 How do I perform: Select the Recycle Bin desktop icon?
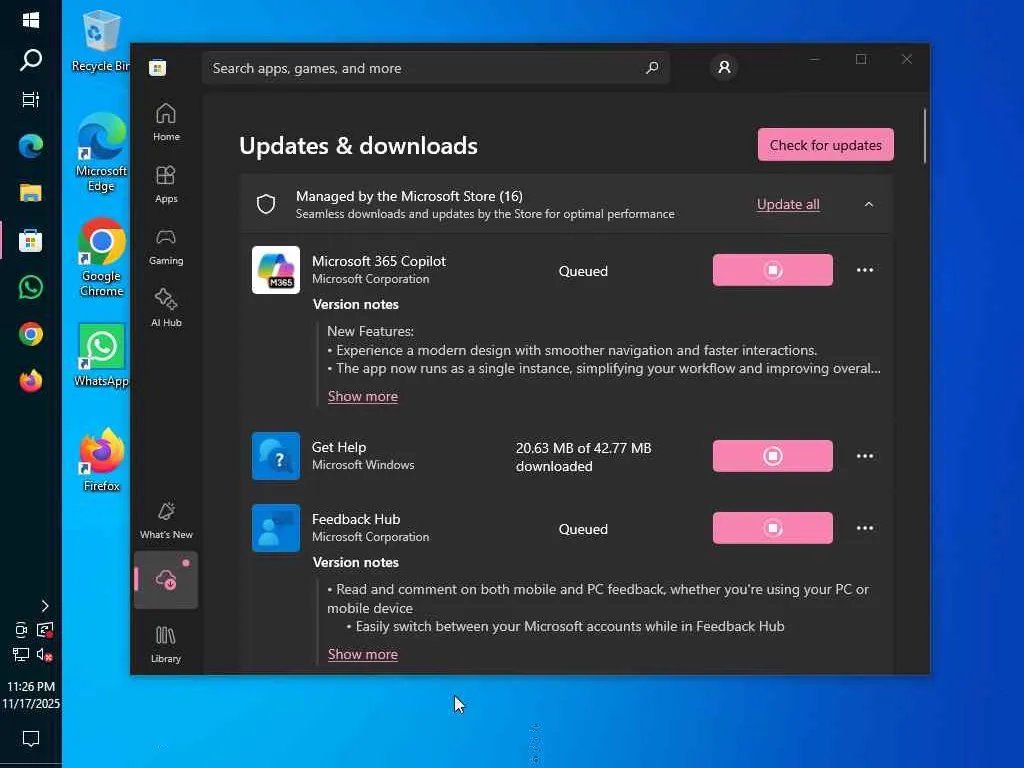tap(101, 40)
